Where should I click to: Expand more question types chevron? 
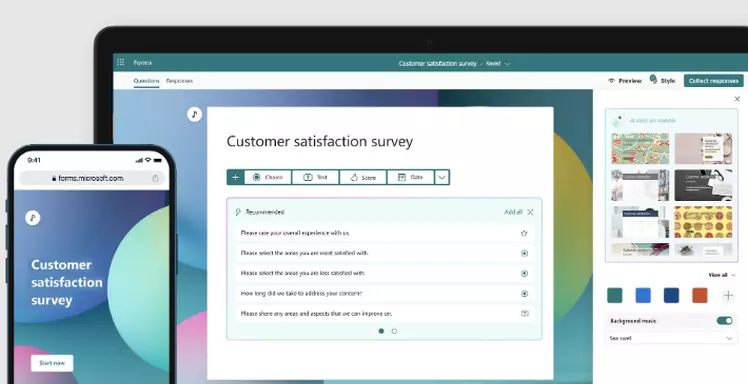click(442, 177)
